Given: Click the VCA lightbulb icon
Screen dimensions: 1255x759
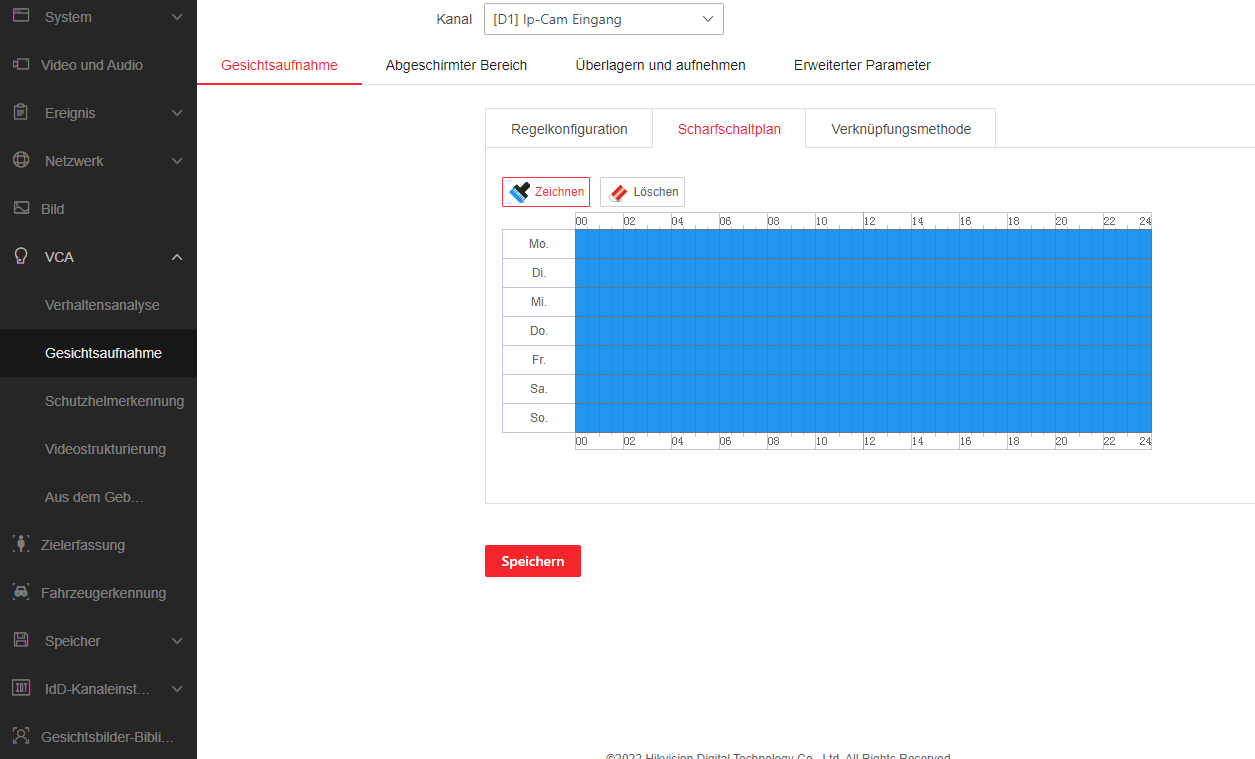Looking at the screenshot, I should [21, 257].
